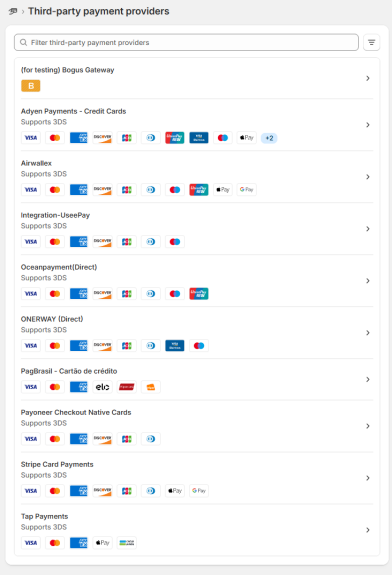Focus the Filter third-party payment providers field
Screen dimensions: 392x575
(x=186, y=43)
